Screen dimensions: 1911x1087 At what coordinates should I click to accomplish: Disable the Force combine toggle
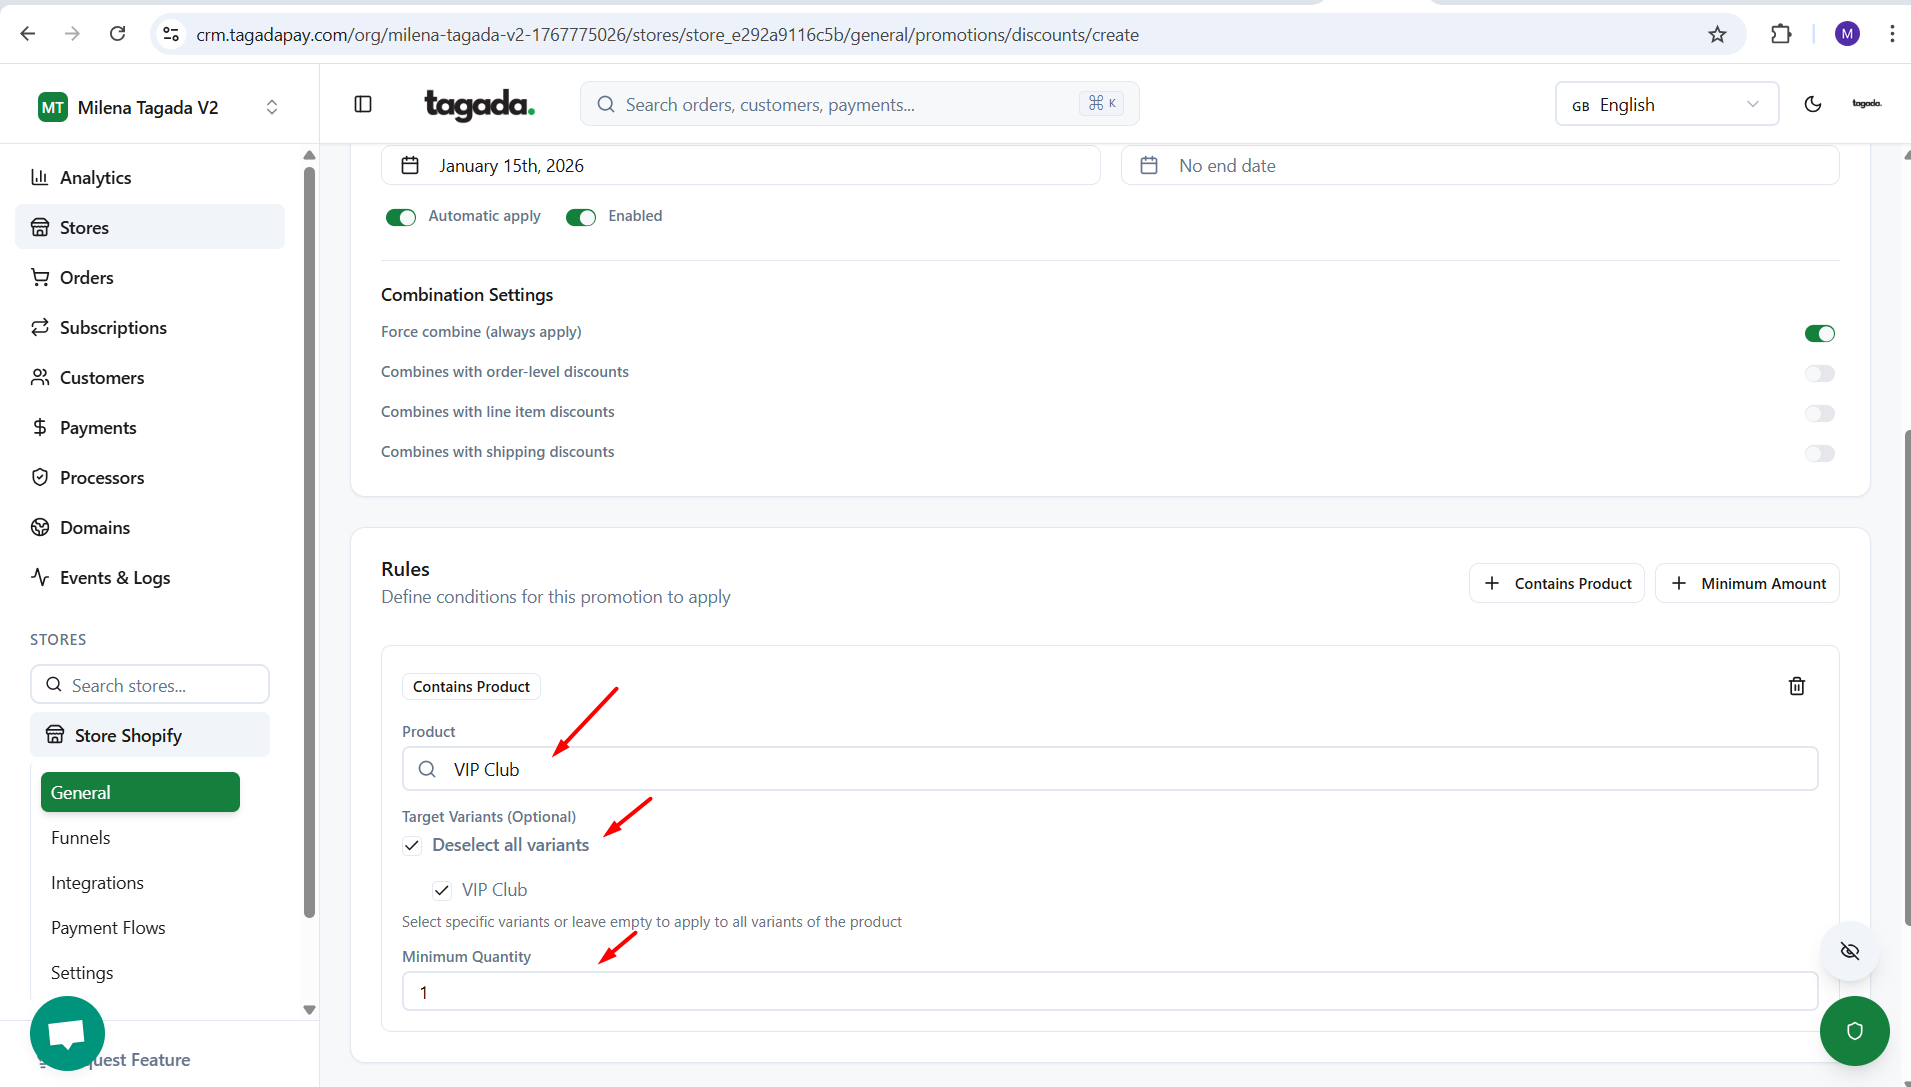point(1819,333)
